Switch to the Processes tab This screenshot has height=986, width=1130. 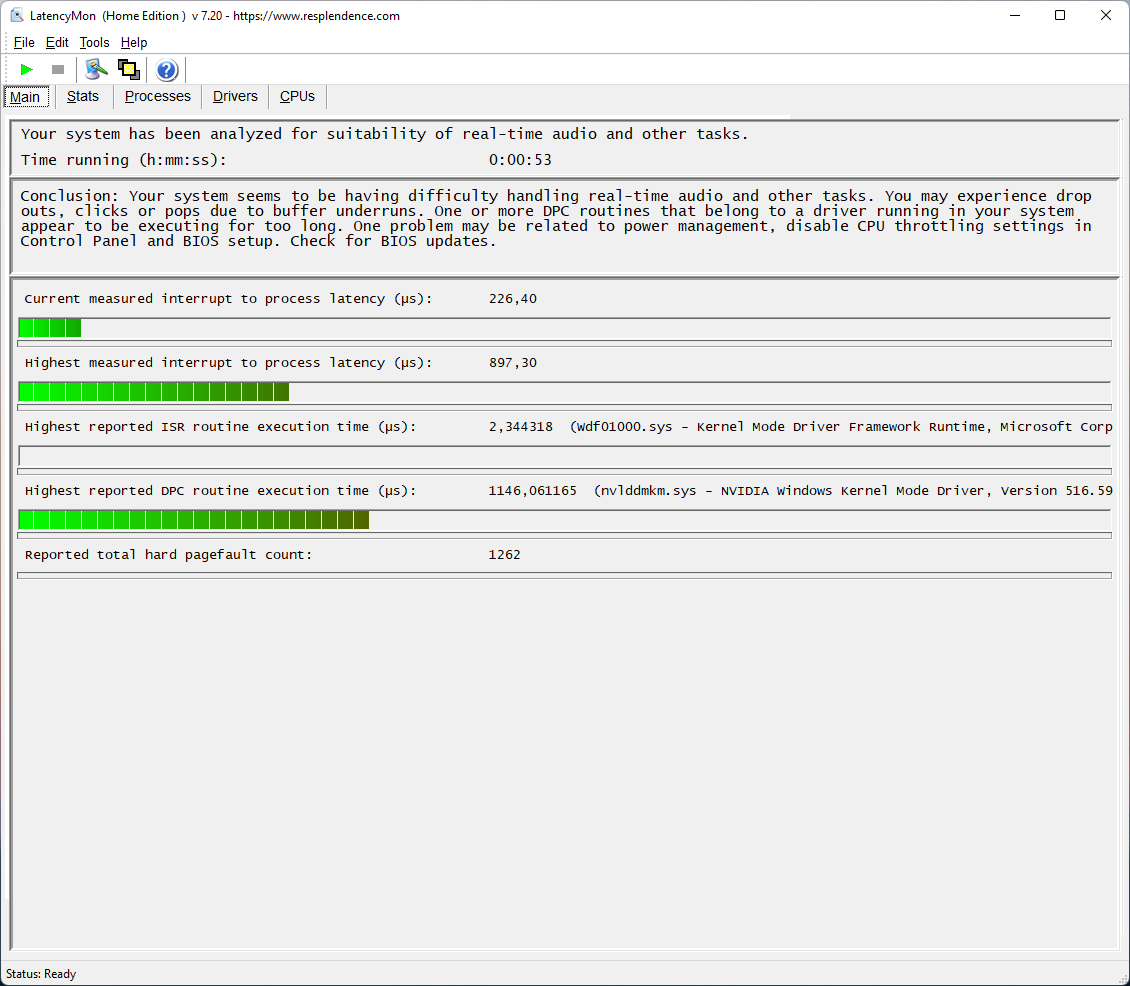[158, 97]
